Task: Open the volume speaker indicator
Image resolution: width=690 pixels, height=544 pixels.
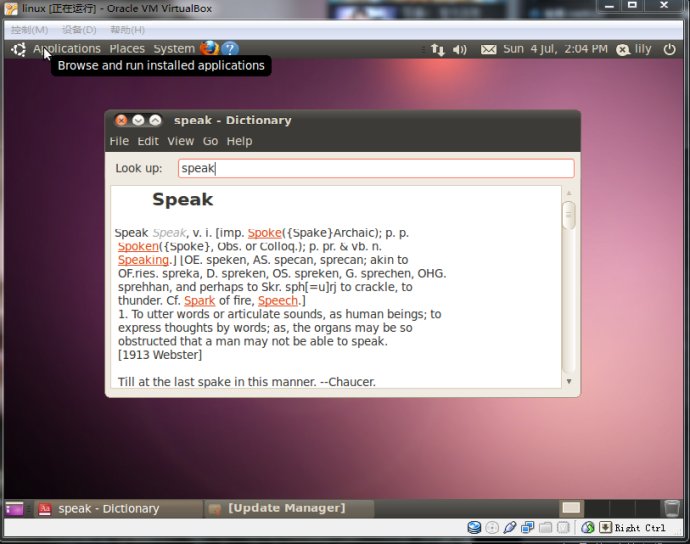Action: (459, 49)
